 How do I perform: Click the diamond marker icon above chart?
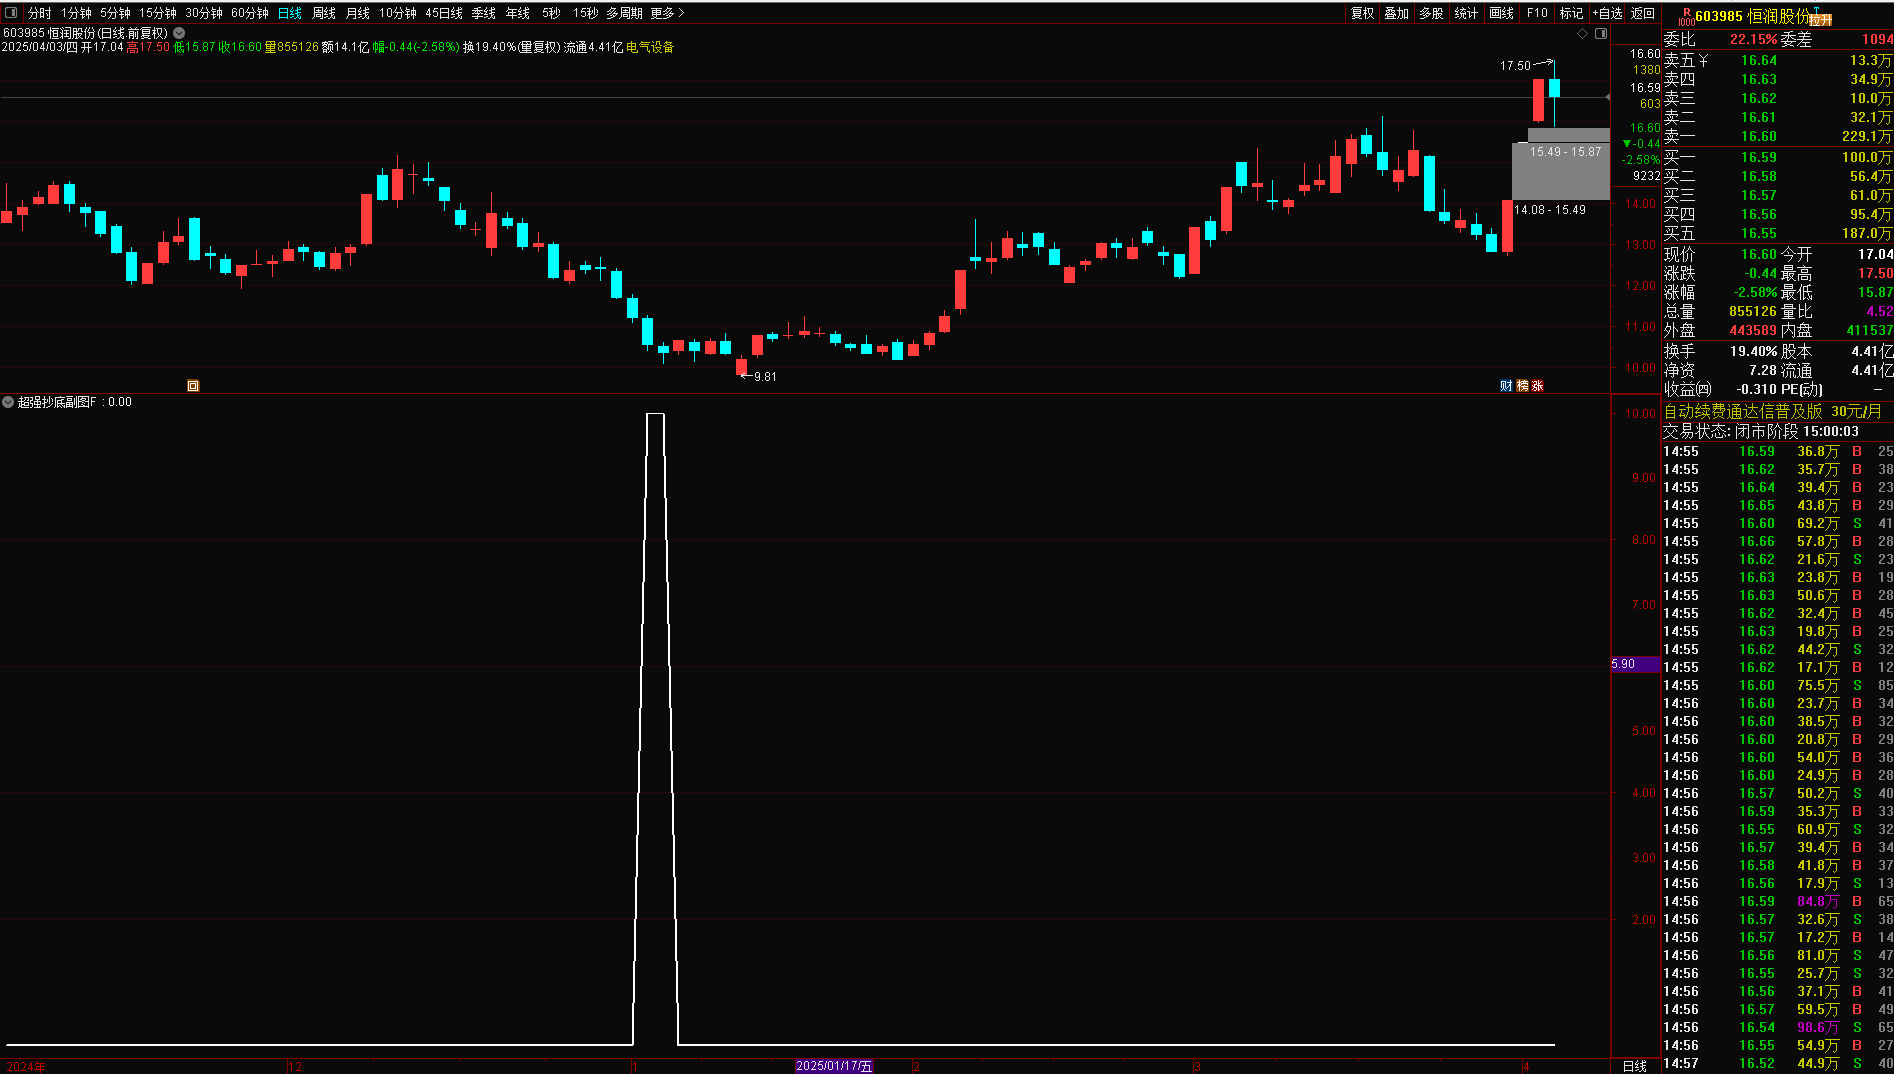point(1582,34)
